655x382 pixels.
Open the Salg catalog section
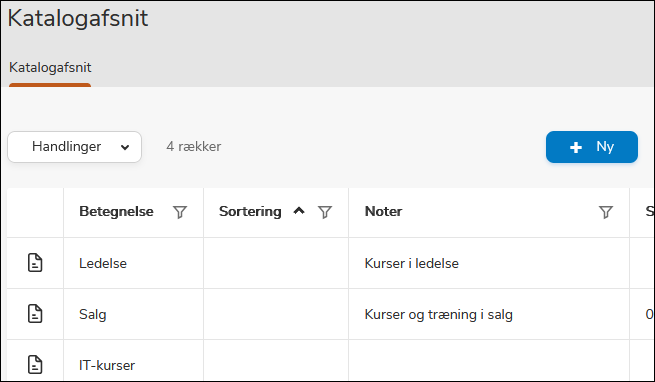click(92, 314)
